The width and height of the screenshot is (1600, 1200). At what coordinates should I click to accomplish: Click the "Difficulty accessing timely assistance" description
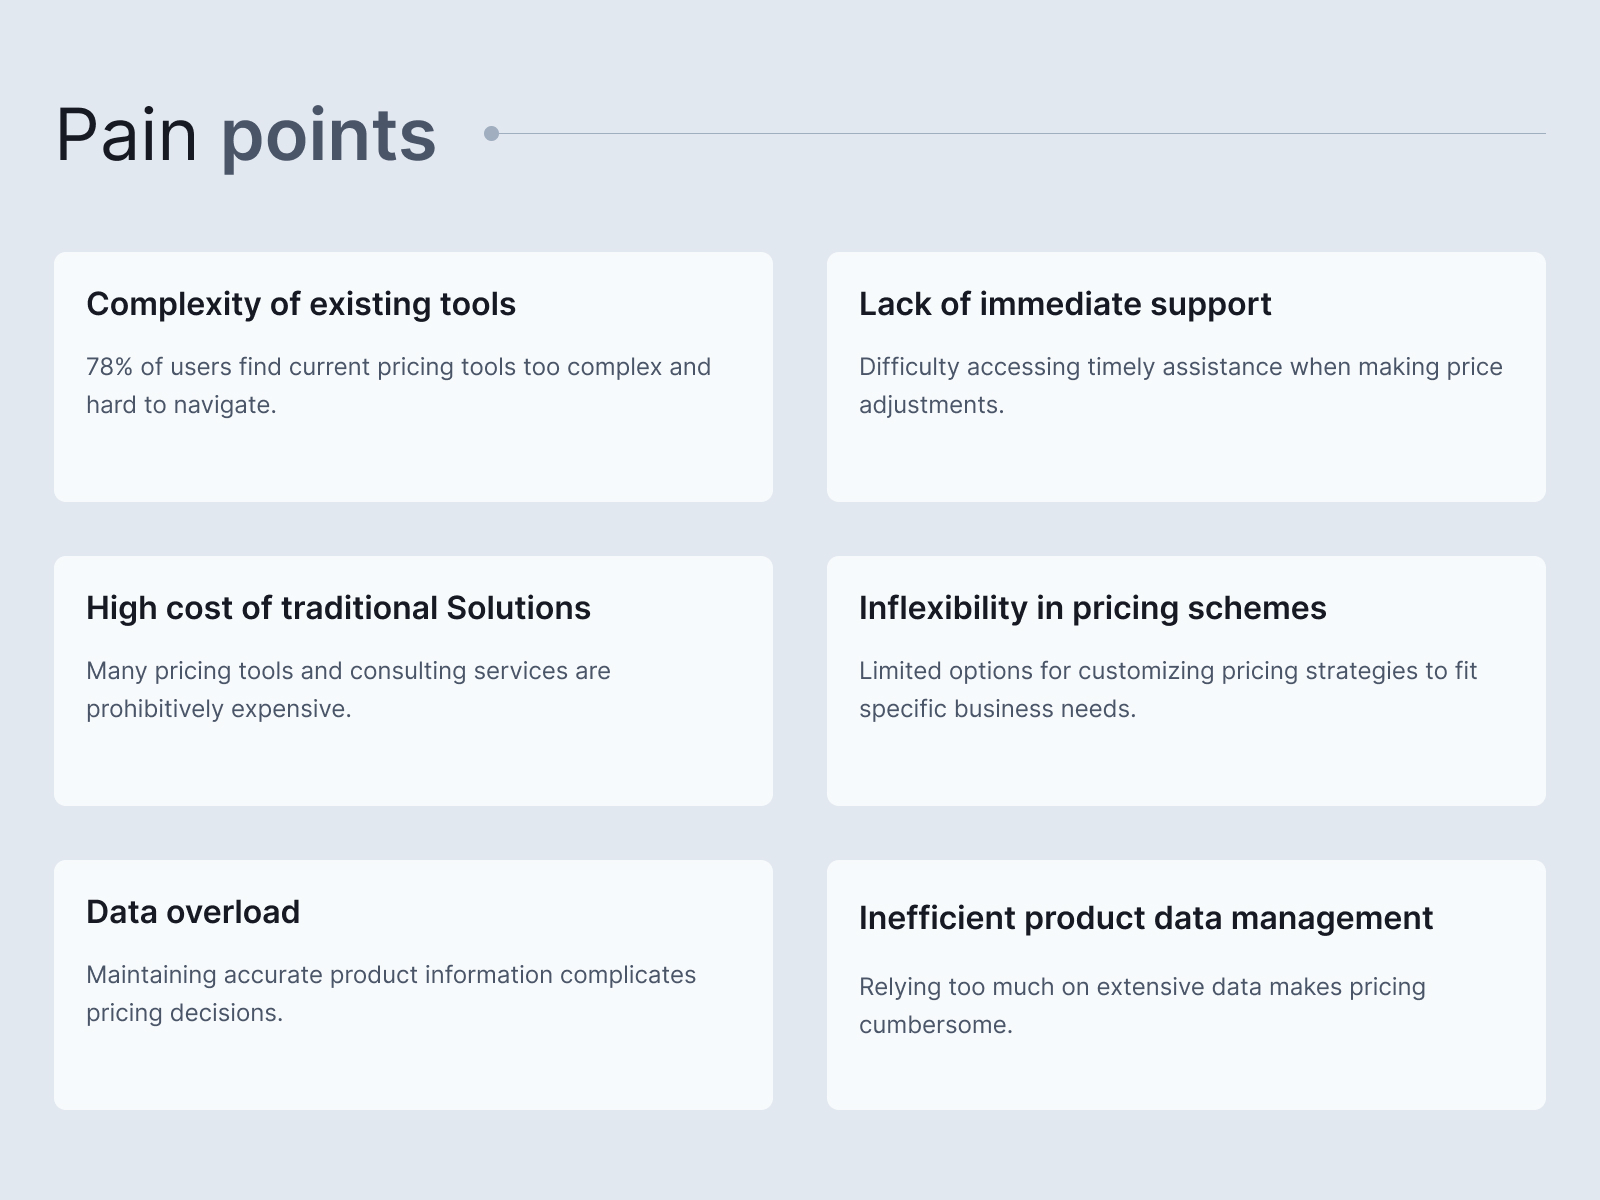click(x=1180, y=367)
